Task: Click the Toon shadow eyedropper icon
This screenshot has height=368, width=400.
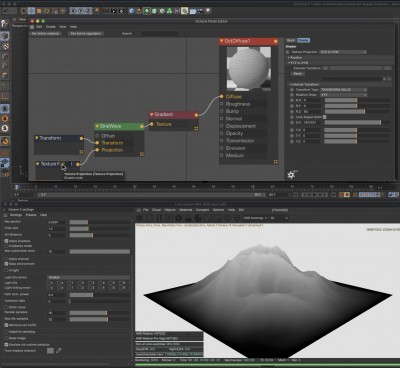Action: (x=59, y=351)
